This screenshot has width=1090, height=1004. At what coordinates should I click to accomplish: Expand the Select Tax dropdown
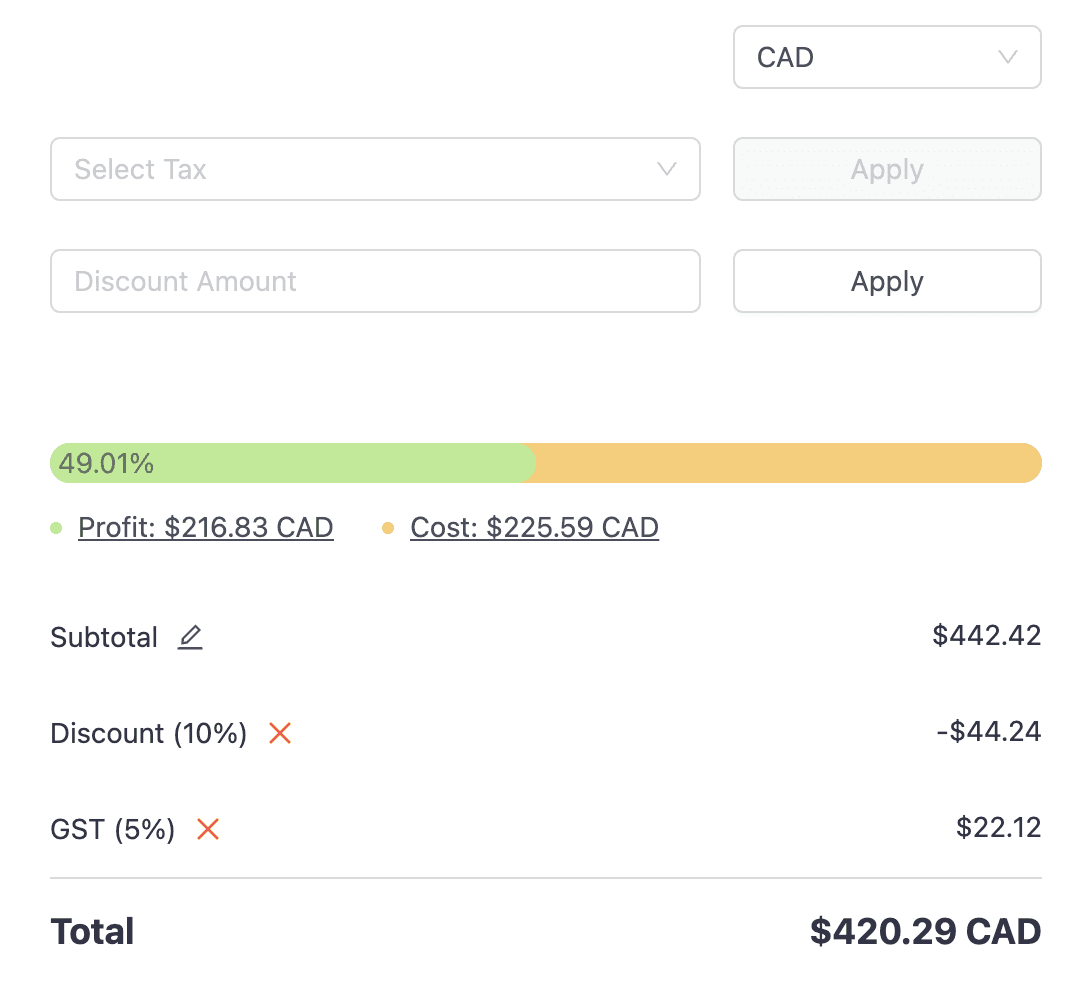(x=375, y=169)
